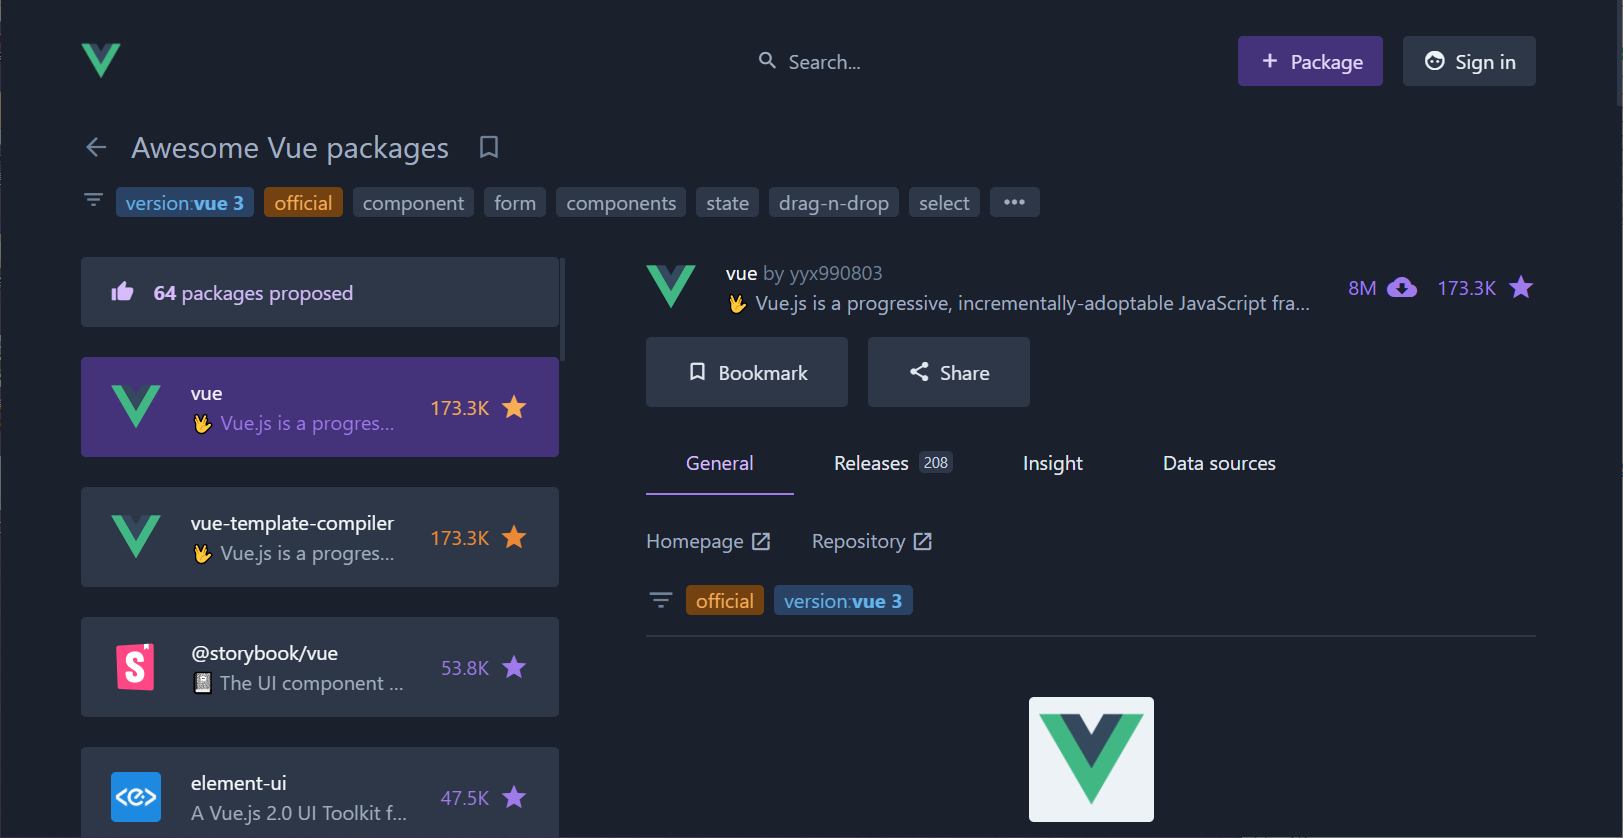Switch to the Insight tab
Viewport: 1623px width, 838px height.
1053,463
